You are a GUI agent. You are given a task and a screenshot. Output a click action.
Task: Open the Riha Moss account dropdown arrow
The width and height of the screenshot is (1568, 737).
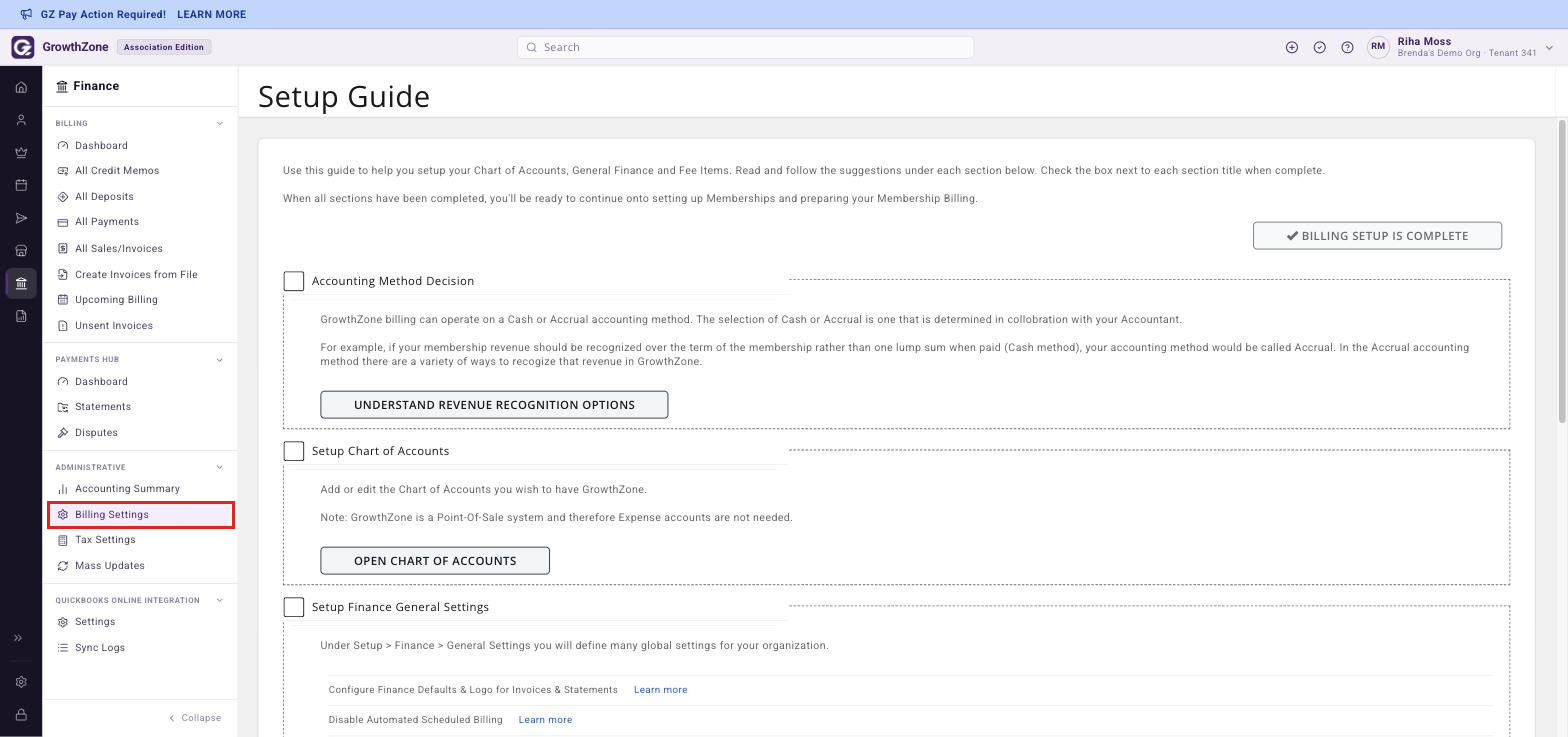point(1549,47)
